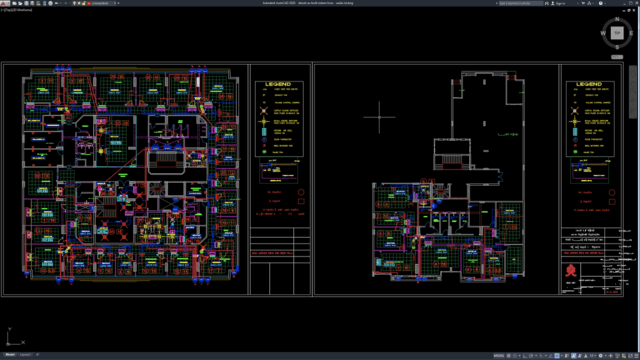Create a new drawing from Quick Access toolbar
This screenshot has width=640, height=360.
(14, 3)
